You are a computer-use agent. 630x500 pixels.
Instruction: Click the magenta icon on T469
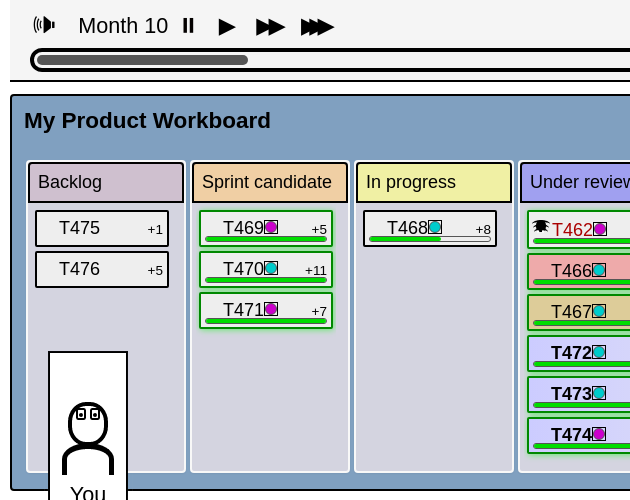tap(271, 227)
